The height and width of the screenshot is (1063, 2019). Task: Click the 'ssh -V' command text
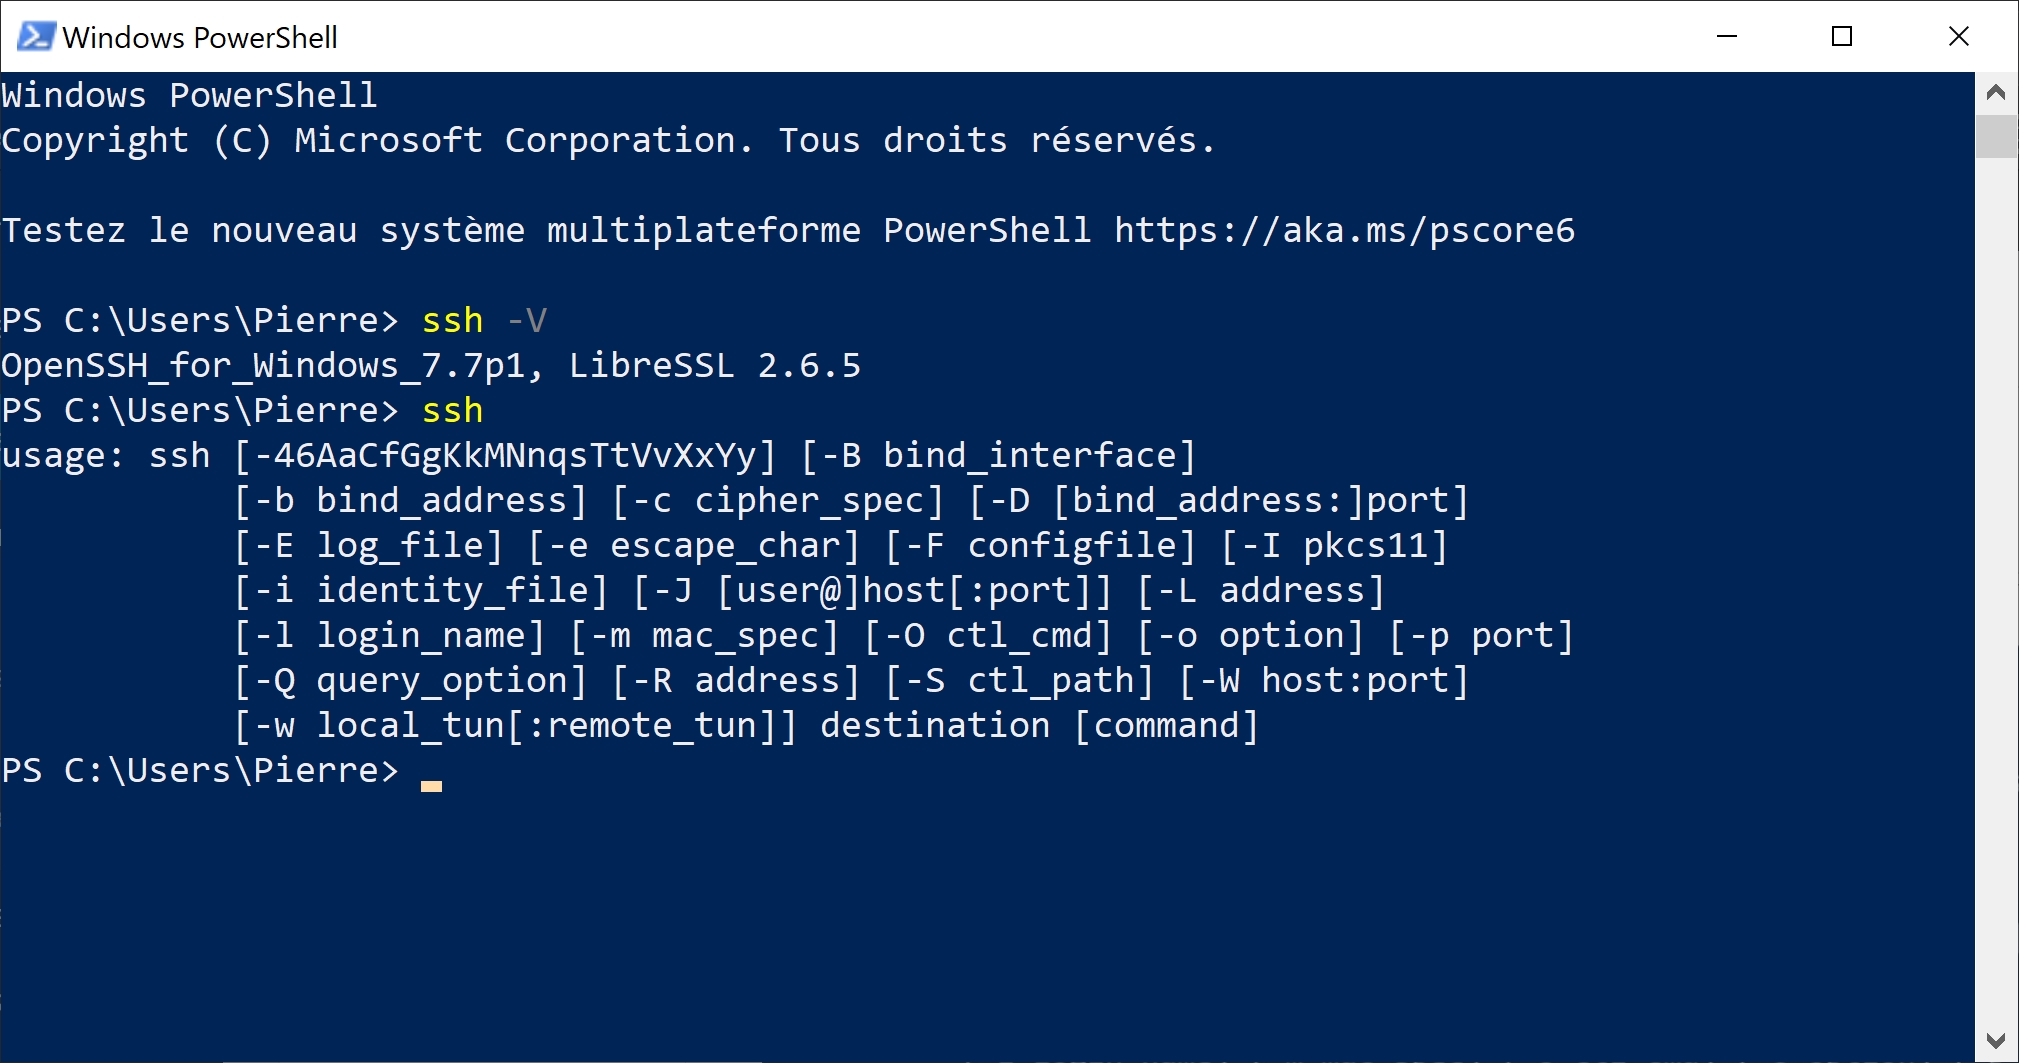[484, 321]
